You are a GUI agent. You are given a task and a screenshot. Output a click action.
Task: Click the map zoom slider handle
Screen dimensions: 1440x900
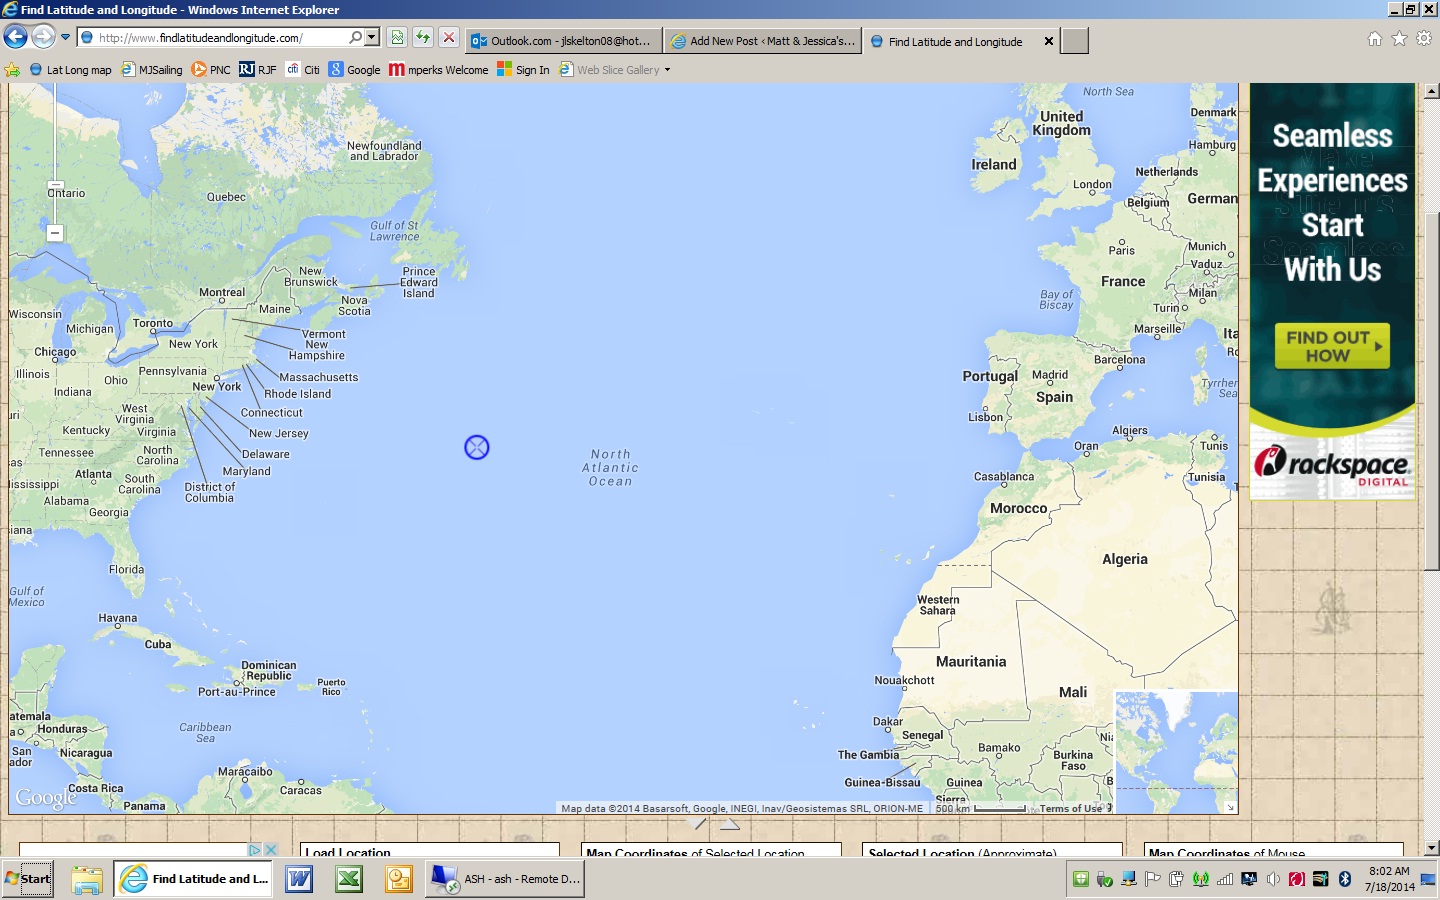pyautogui.click(x=55, y=186)
